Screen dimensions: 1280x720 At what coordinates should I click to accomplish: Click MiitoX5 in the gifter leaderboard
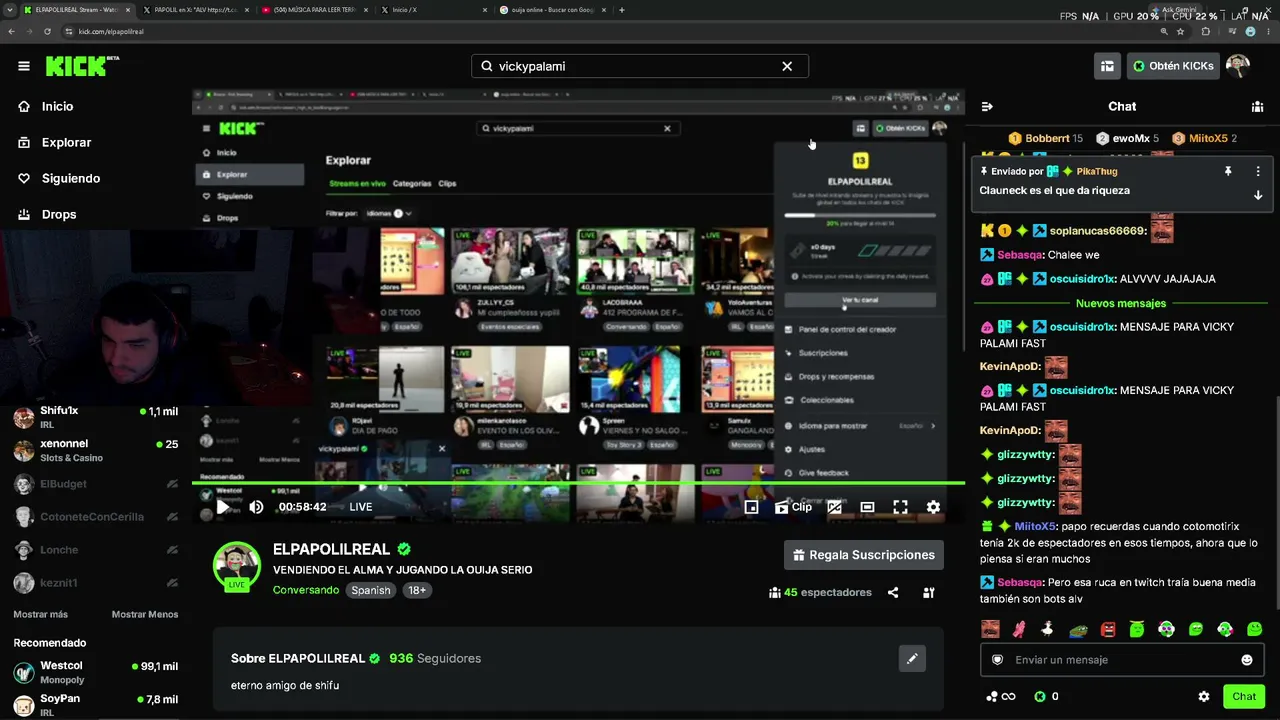(x=1205, y=138)
